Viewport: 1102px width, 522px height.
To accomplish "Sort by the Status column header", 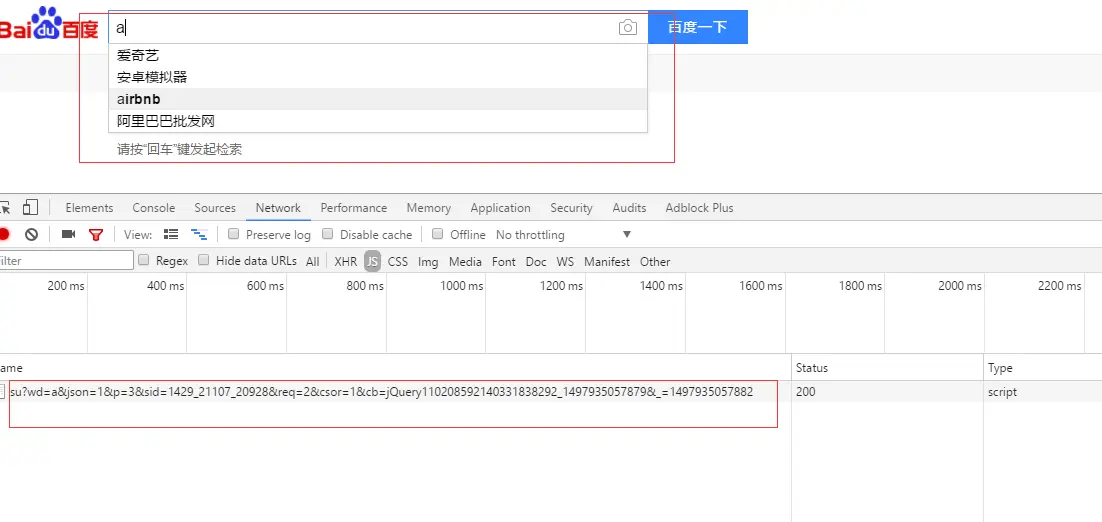I will [887, 367].
